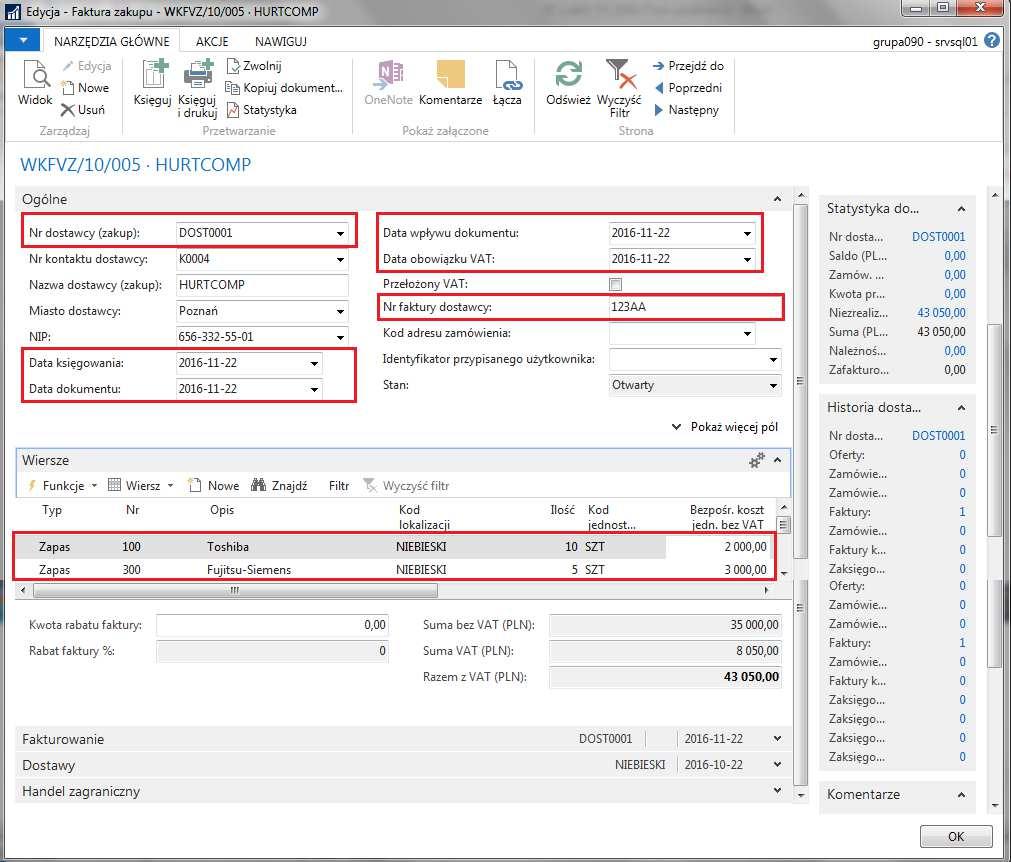The width and height of the screenshot is (1011, 862).
Task: Open the Stan dropdown
Action: [x=773, y=386]
